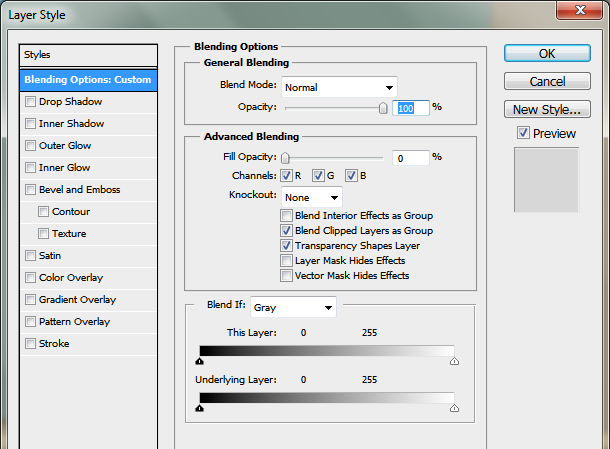Enable the Inner Shadow effect checkbox
610x449 pixels.
pos(30,124)
